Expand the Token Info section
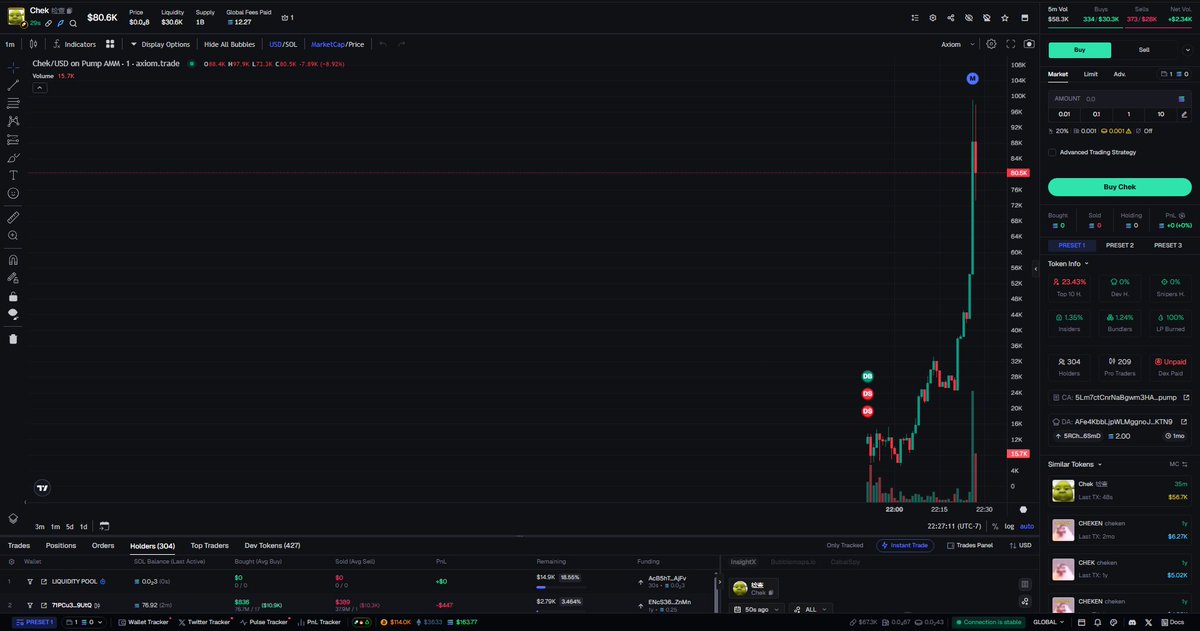Viewport: 1200px width, 631px height. coord(1066,263)
